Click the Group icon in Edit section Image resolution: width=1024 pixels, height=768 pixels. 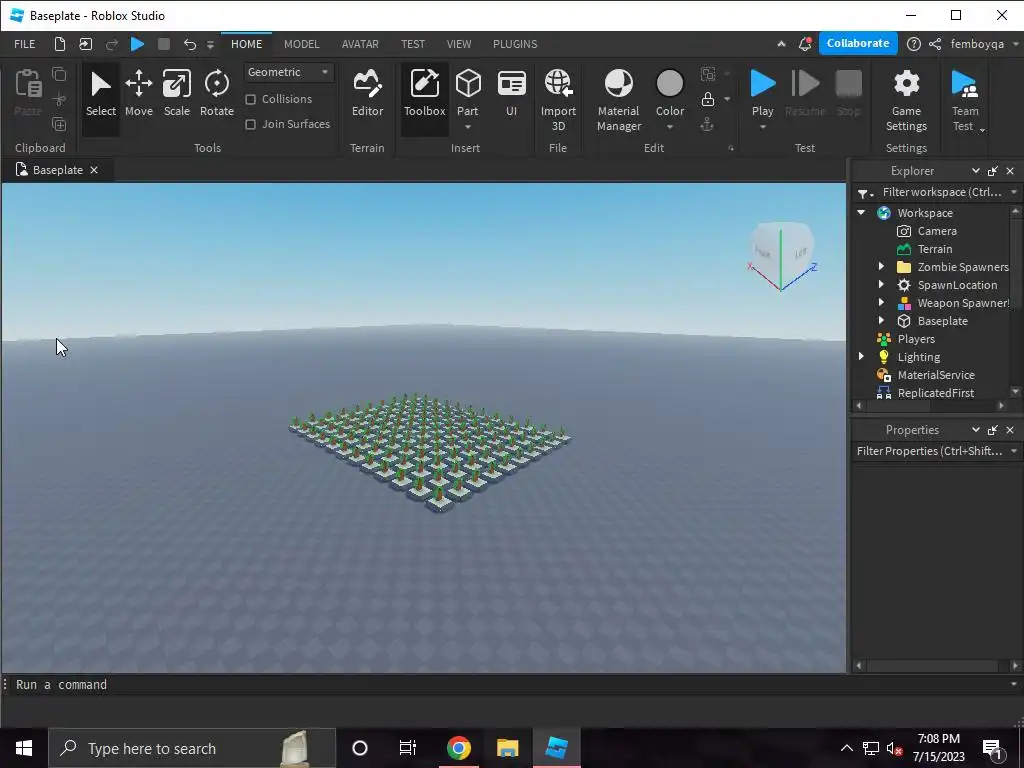click(x=707, y=74)
